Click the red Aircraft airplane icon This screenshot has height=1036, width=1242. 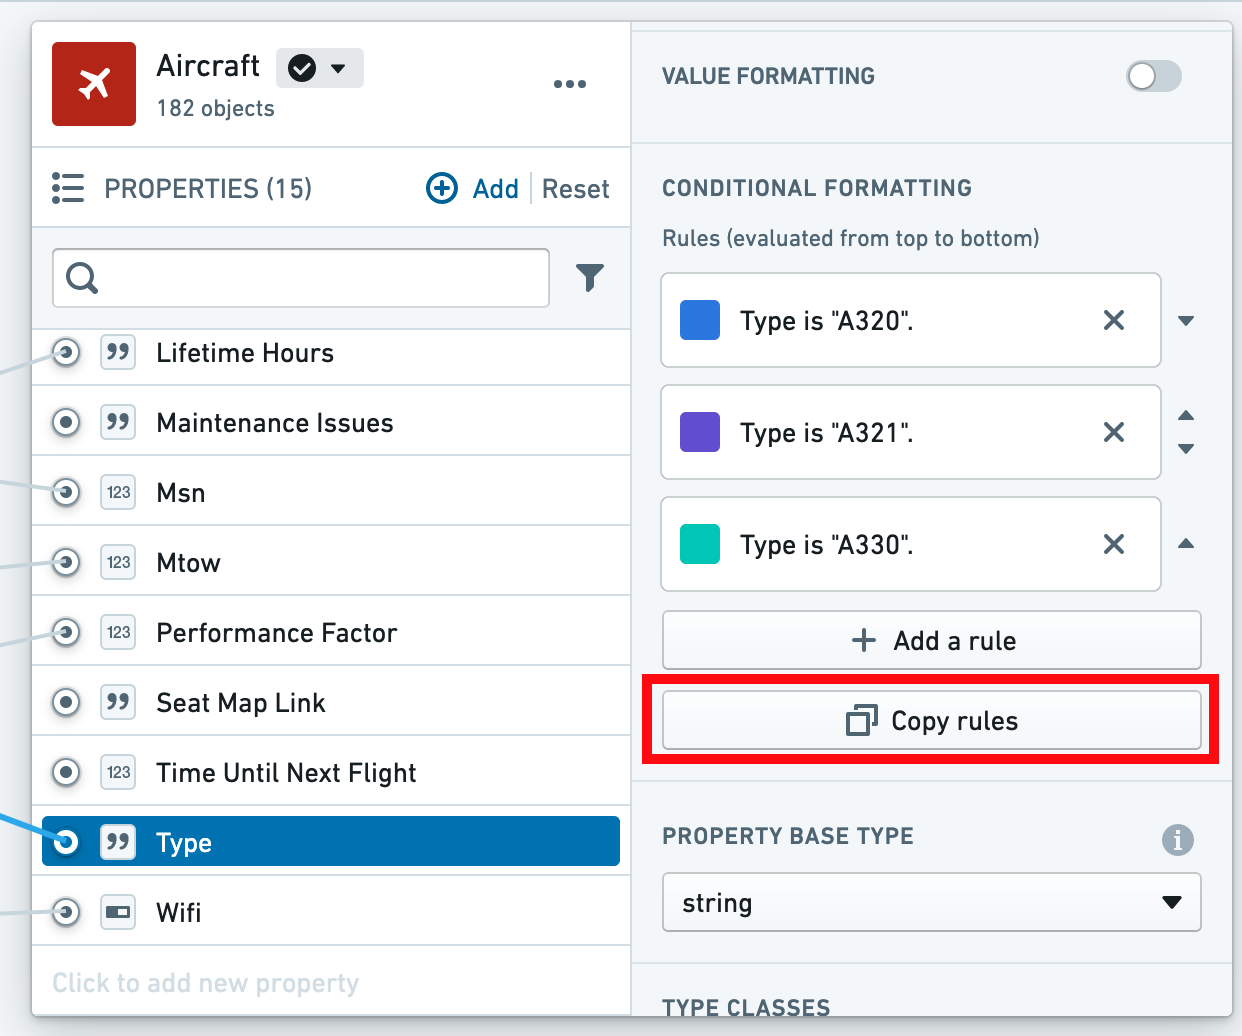(94, 84)
